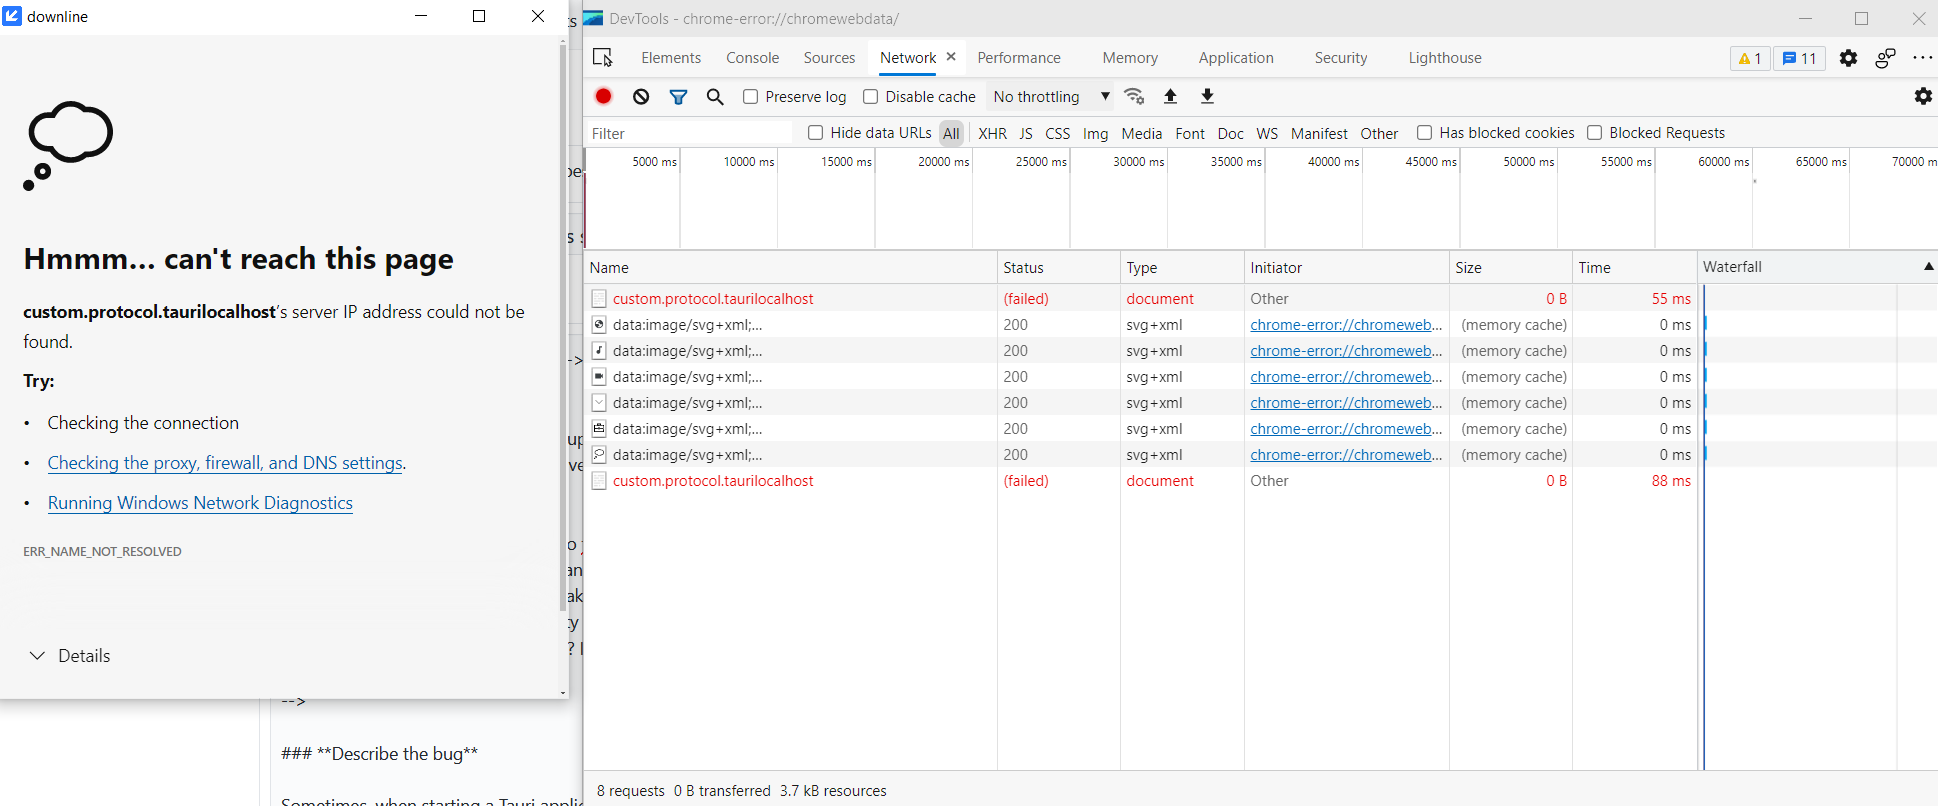Select the All request type filter
The image size is (1938, 806).
(951, 134)
